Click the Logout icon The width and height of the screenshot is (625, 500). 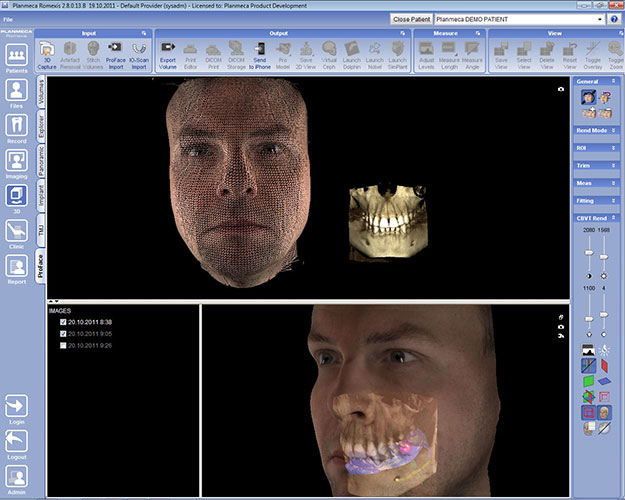(x=16, y=441)
